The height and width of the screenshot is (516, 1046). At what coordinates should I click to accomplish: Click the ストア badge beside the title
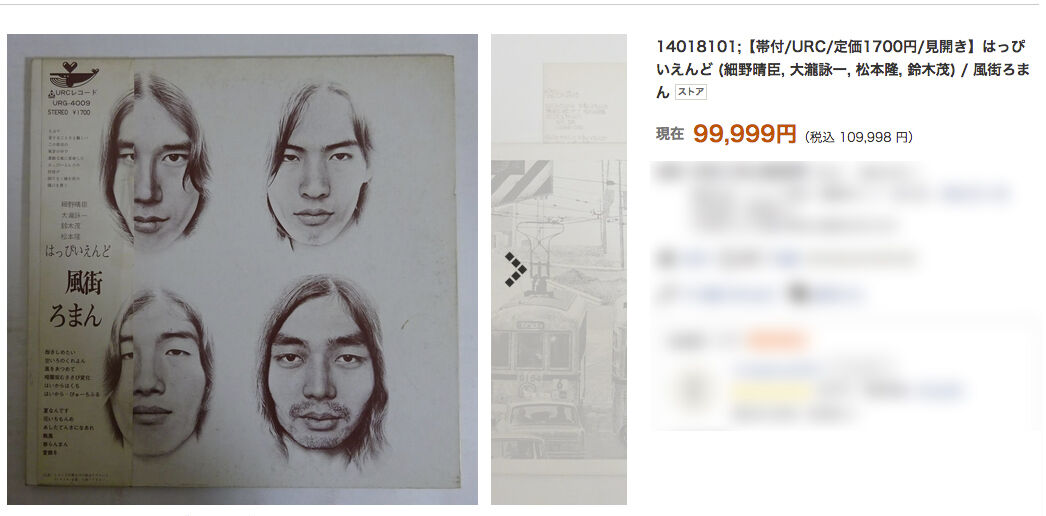[690, 93]
